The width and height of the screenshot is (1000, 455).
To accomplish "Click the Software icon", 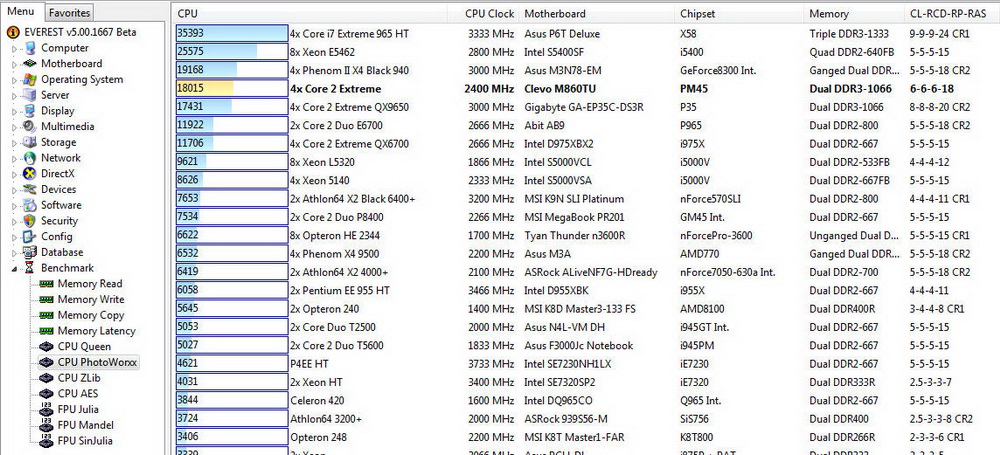I will click(29, 205).
